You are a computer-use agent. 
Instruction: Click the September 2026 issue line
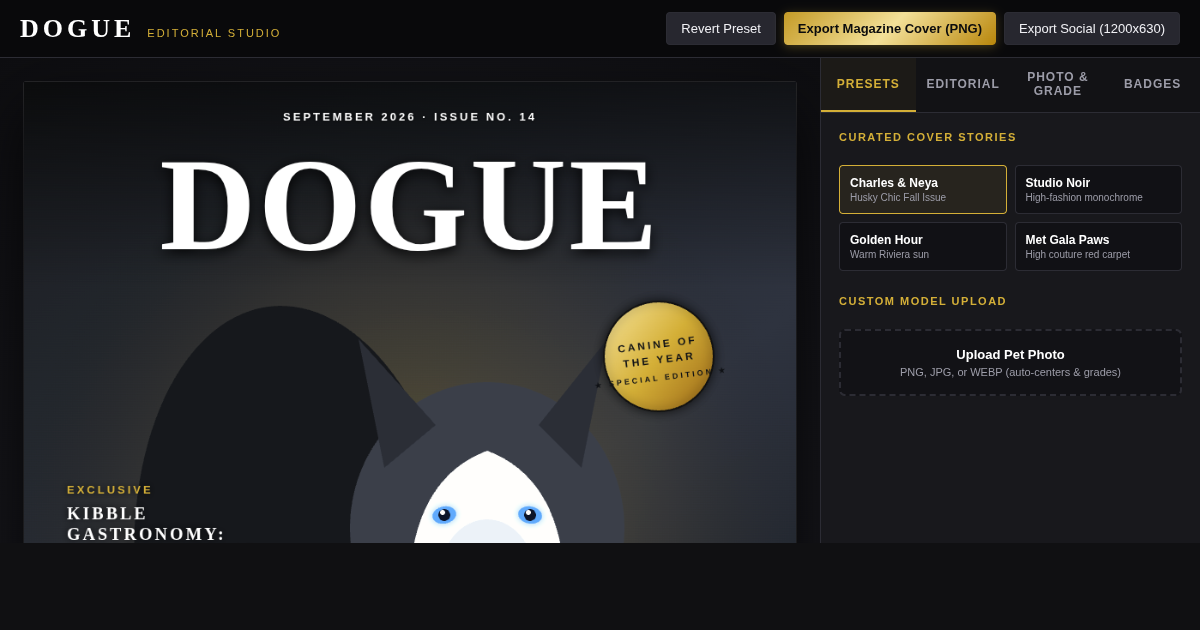tap(410, 117)
